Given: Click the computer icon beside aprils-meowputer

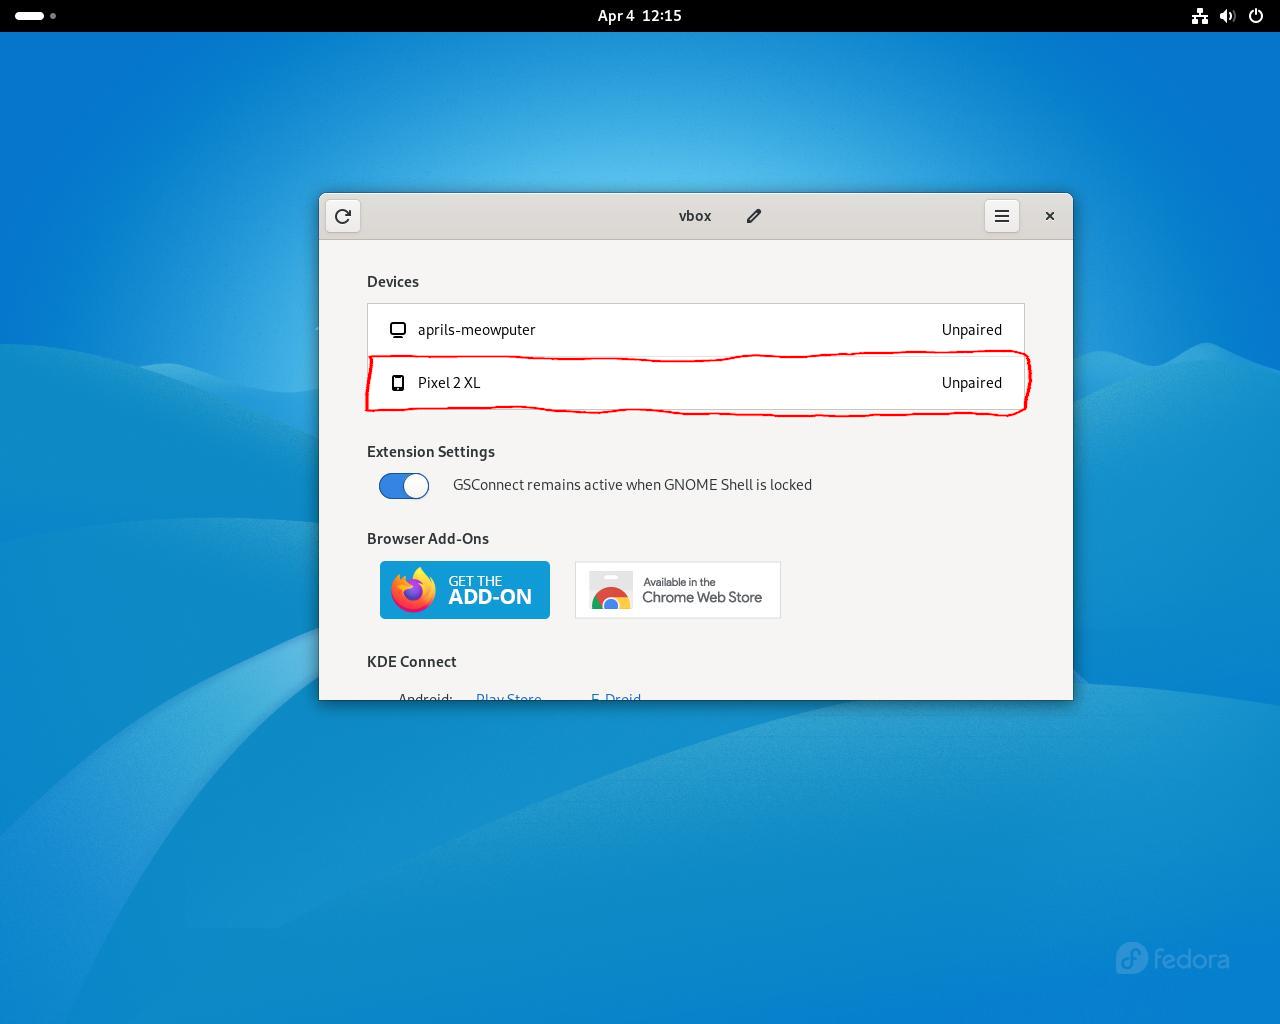Looking at the screenshot, I should pos(398,330).
